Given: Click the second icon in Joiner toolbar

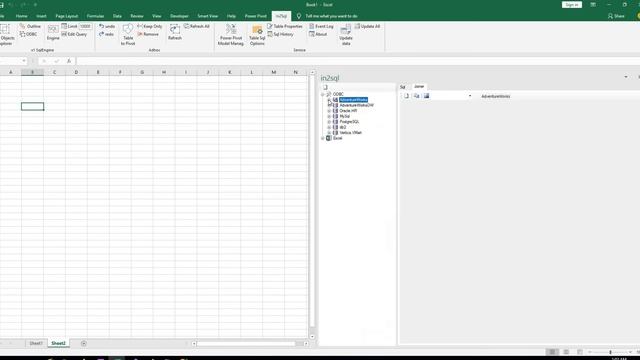Looking at the screenshot, I should 416,96.
